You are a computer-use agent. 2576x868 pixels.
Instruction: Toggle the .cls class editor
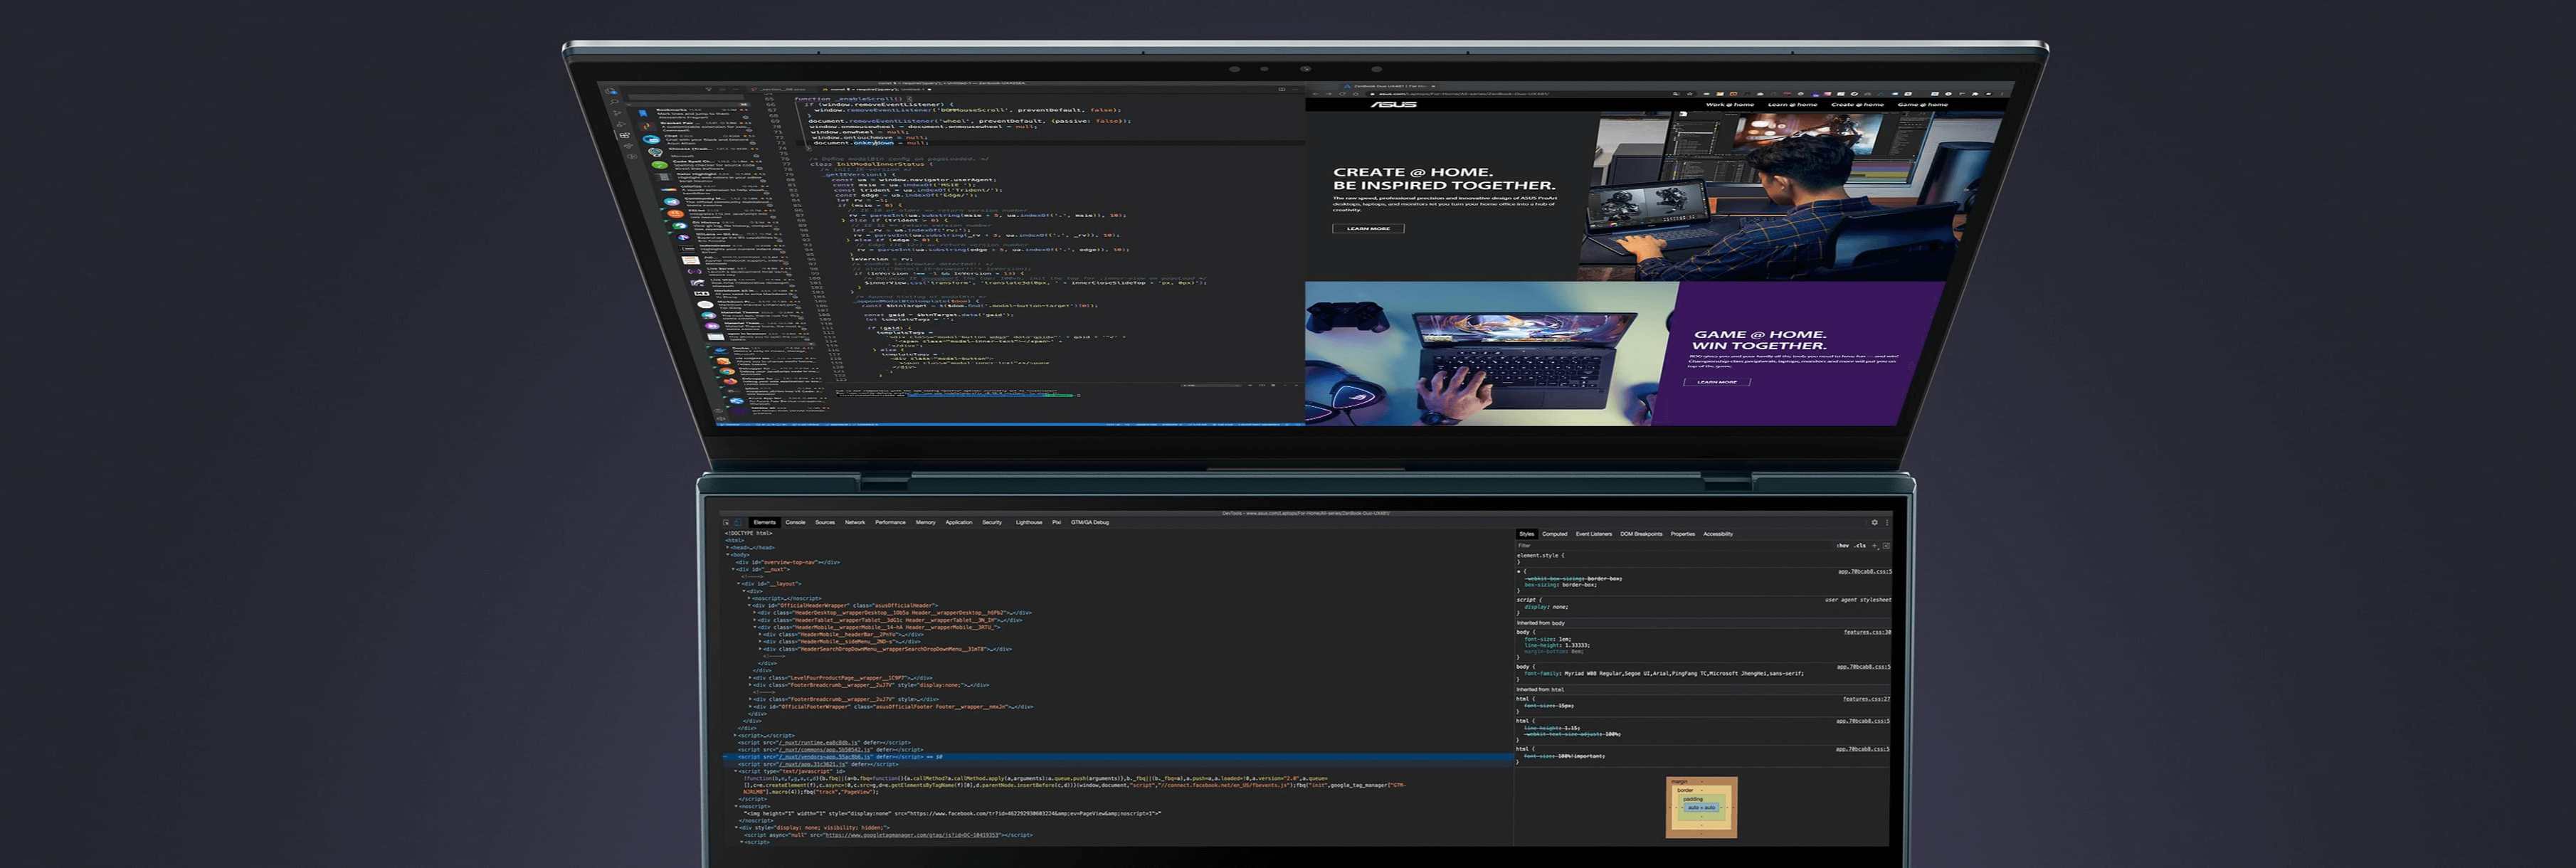[1860, 546]
